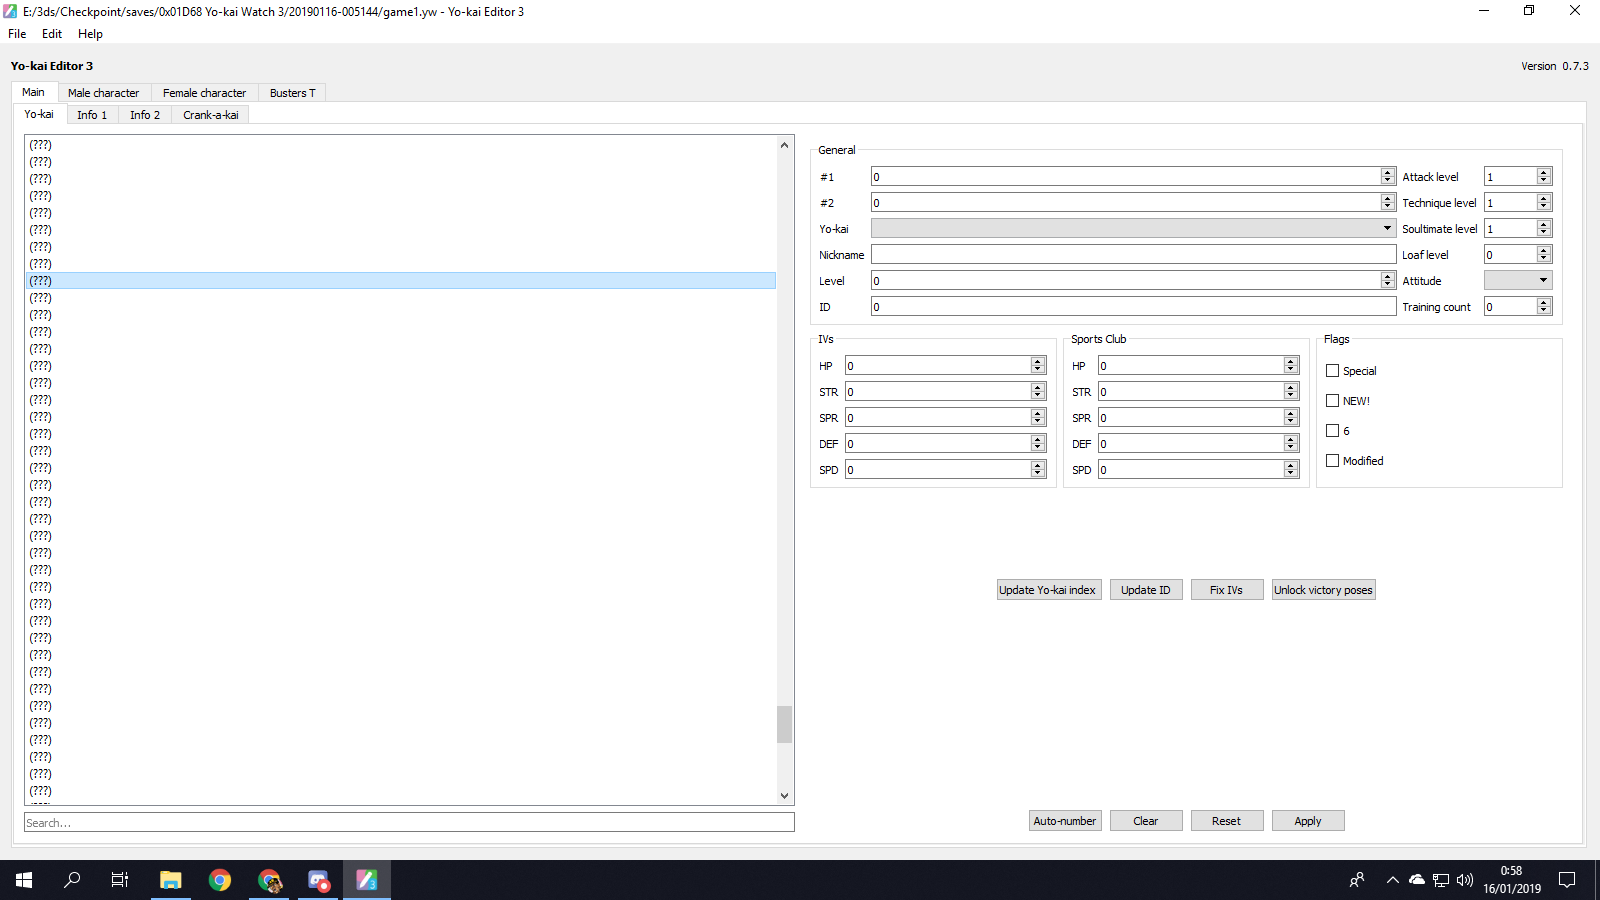
Task: Open the File menu
Action: click(x=17, y=34)
